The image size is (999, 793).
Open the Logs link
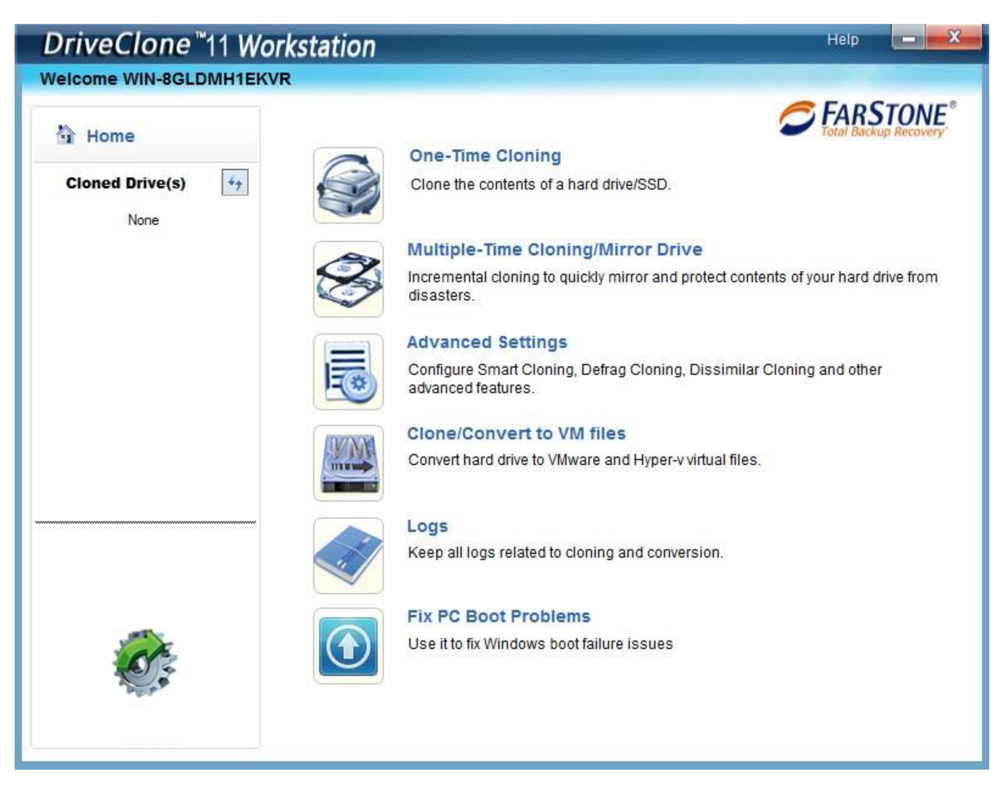428,527
